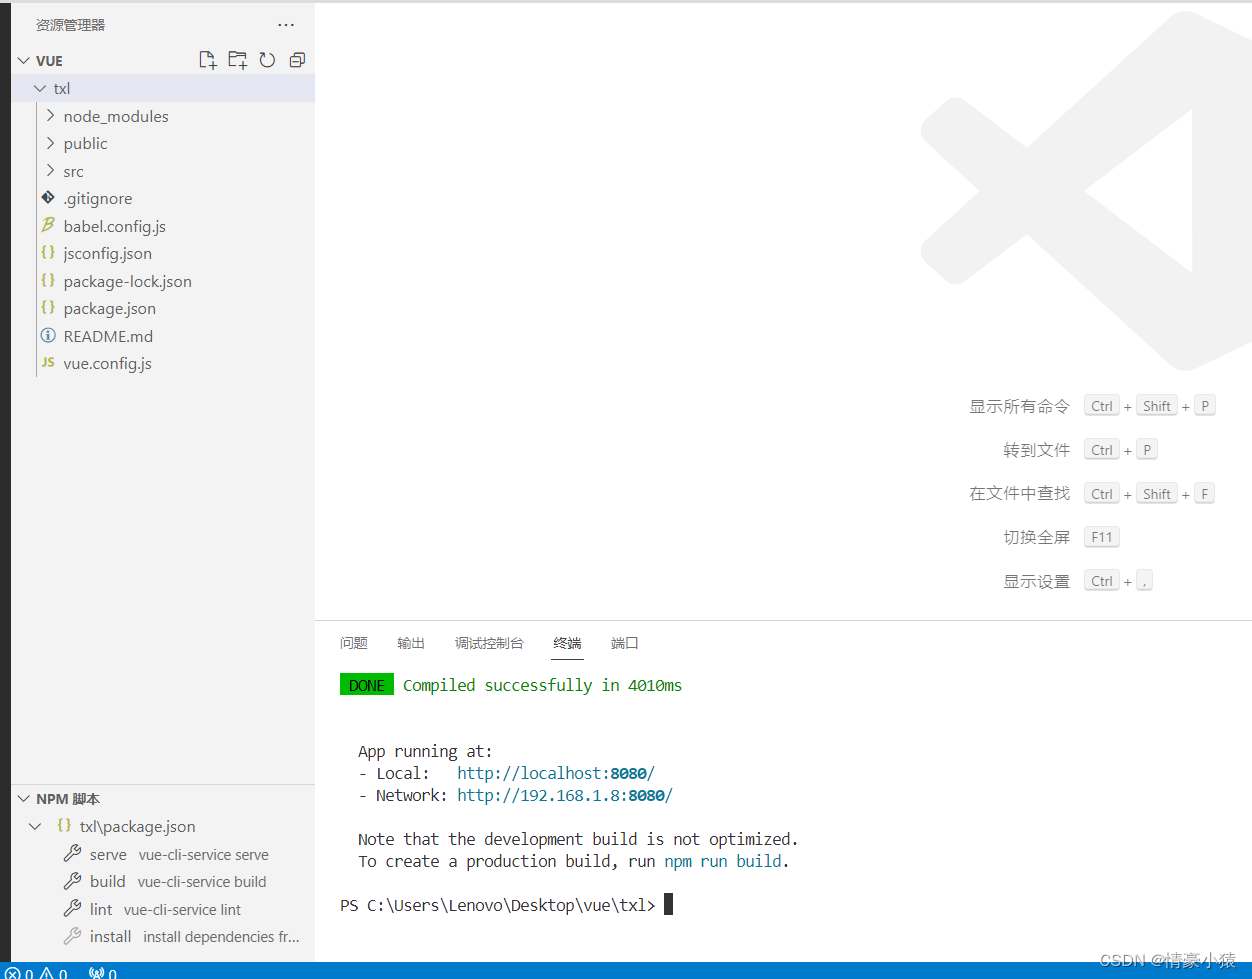Click the Collapse Folders icon in Explorer

click(297, 60)
